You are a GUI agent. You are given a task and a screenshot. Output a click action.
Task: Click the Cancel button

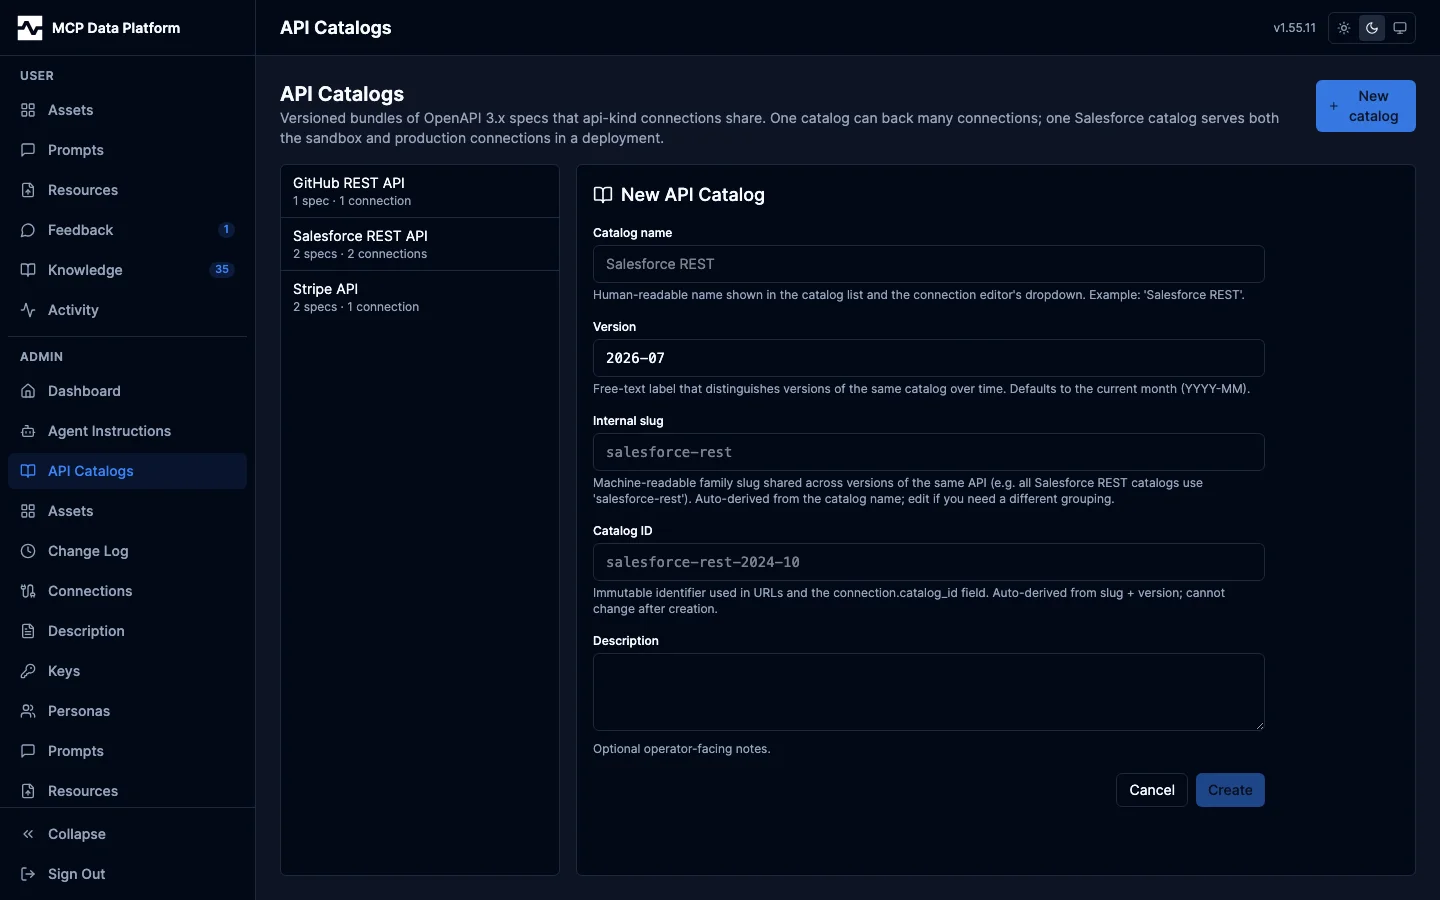(1152, 790)
